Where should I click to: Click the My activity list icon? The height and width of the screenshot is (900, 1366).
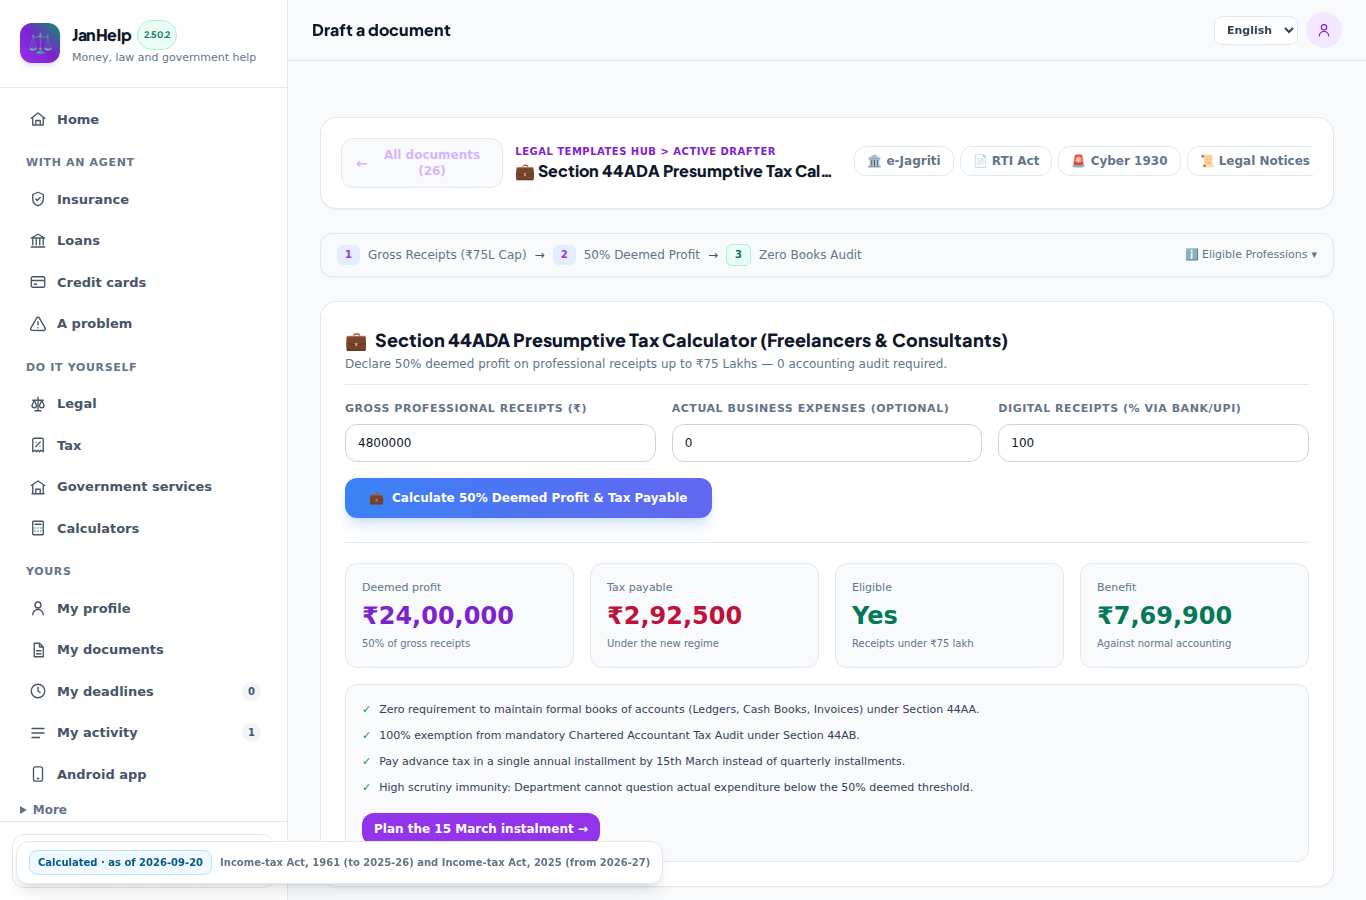click(38, 732)
